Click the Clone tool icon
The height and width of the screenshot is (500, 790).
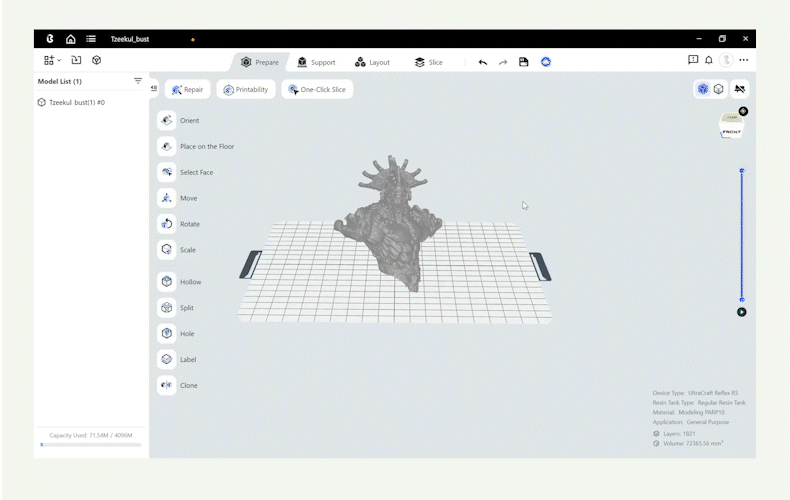tap(167, 385)
